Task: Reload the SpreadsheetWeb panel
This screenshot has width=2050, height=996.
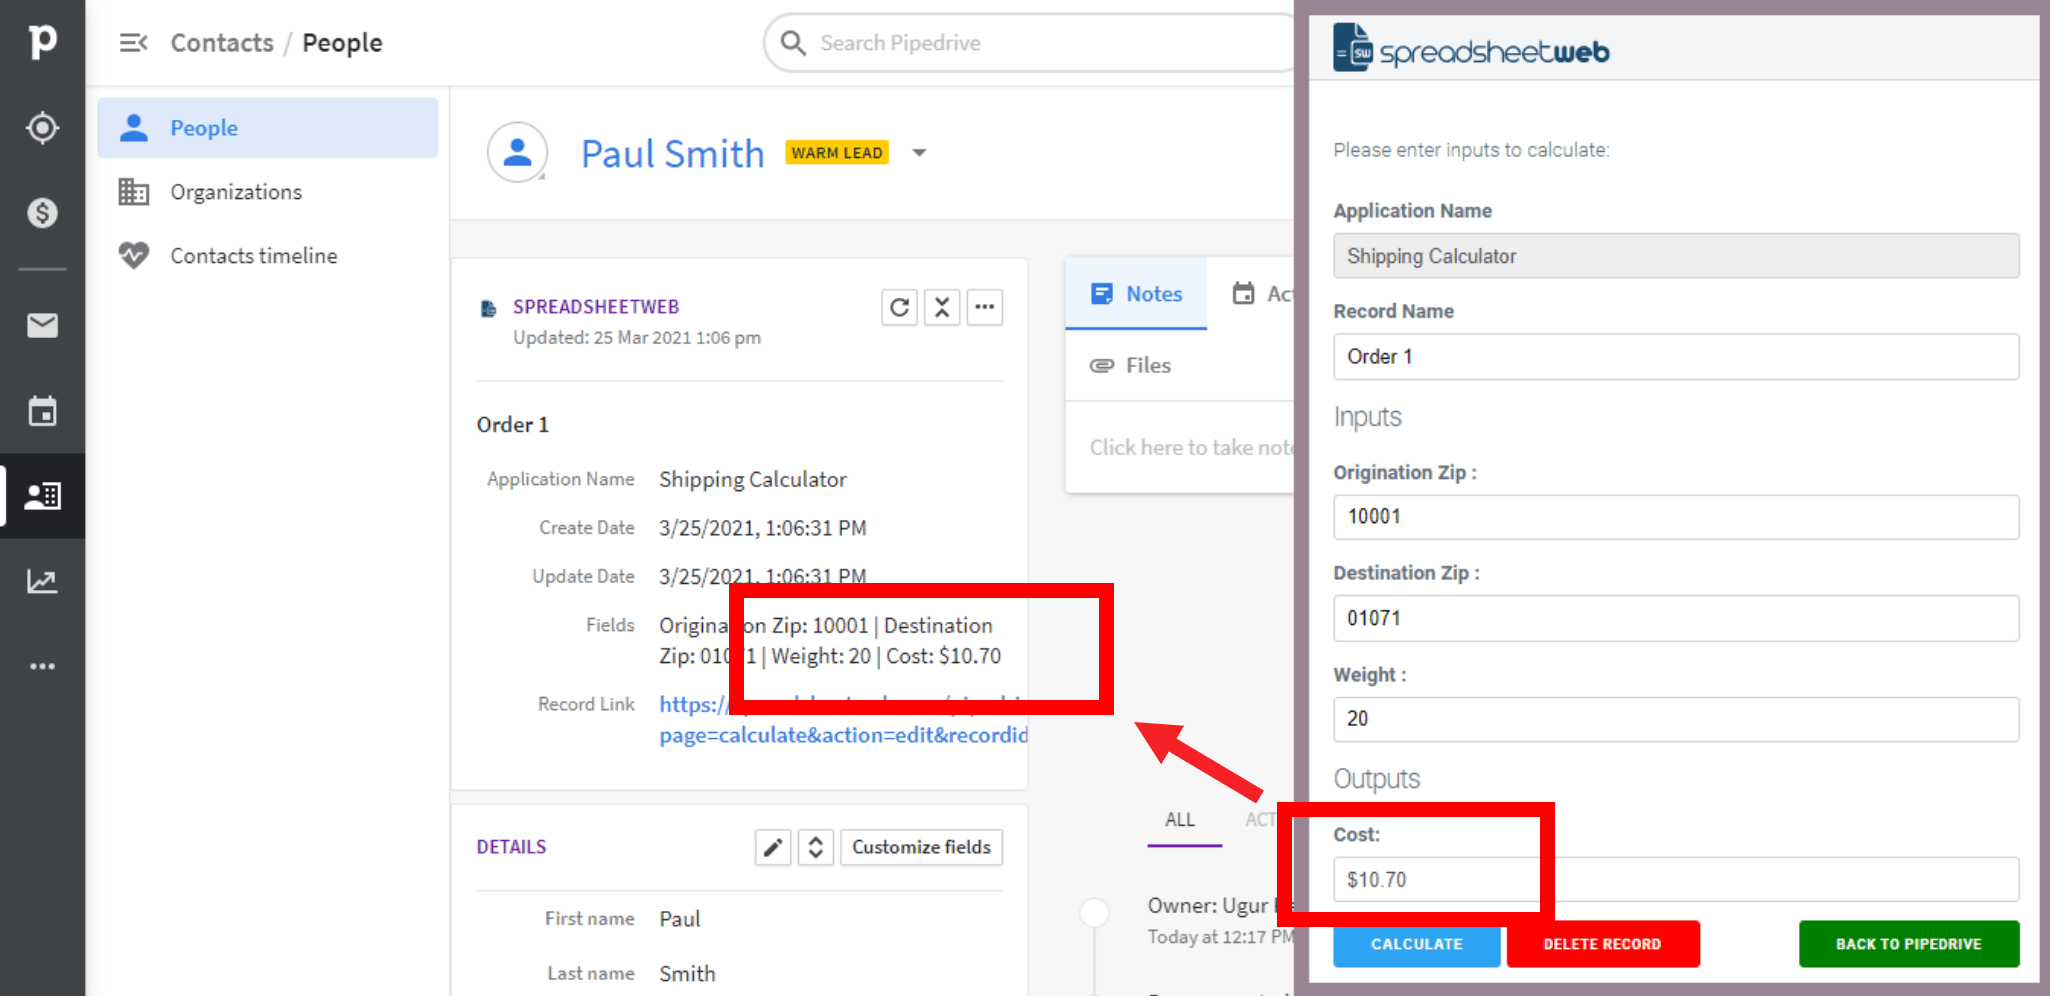Action: click(899, 307)
